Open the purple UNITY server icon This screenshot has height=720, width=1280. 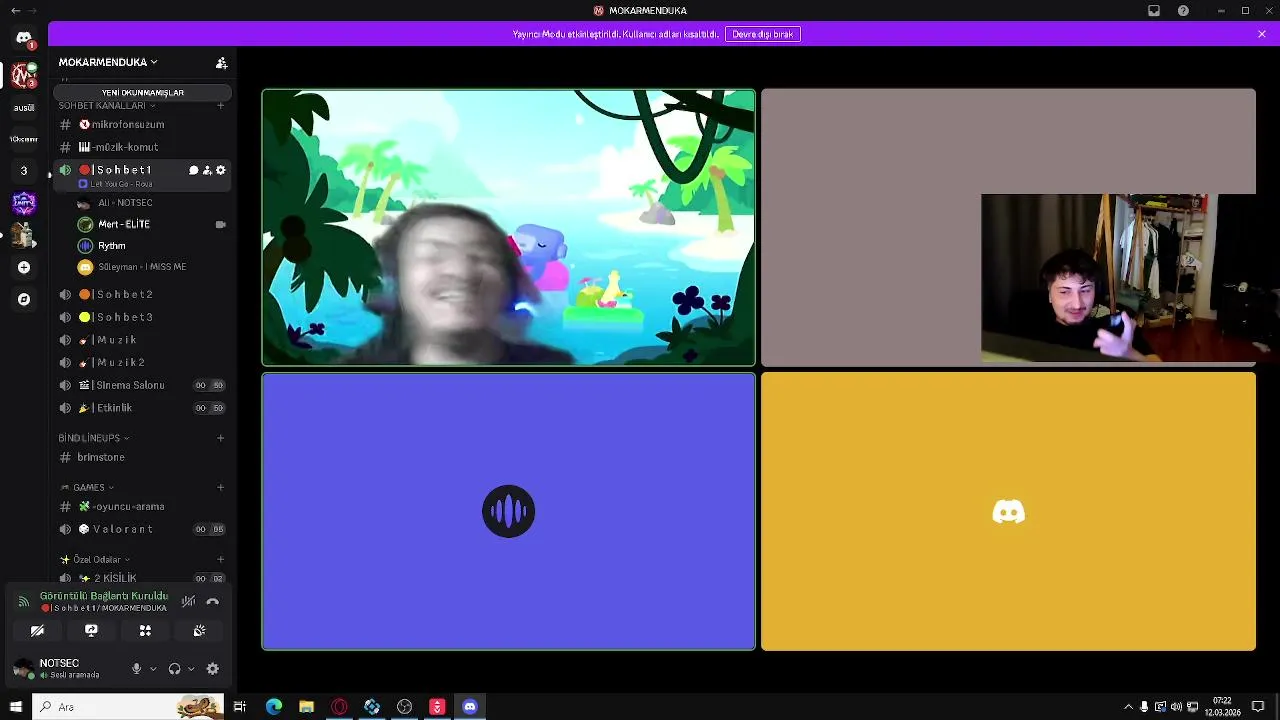pyautogui.click(x=24, y=203)
